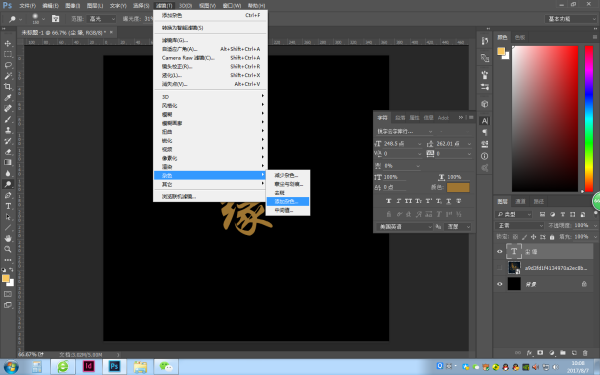
Task: Select the Hand tool
Action: 8,238
